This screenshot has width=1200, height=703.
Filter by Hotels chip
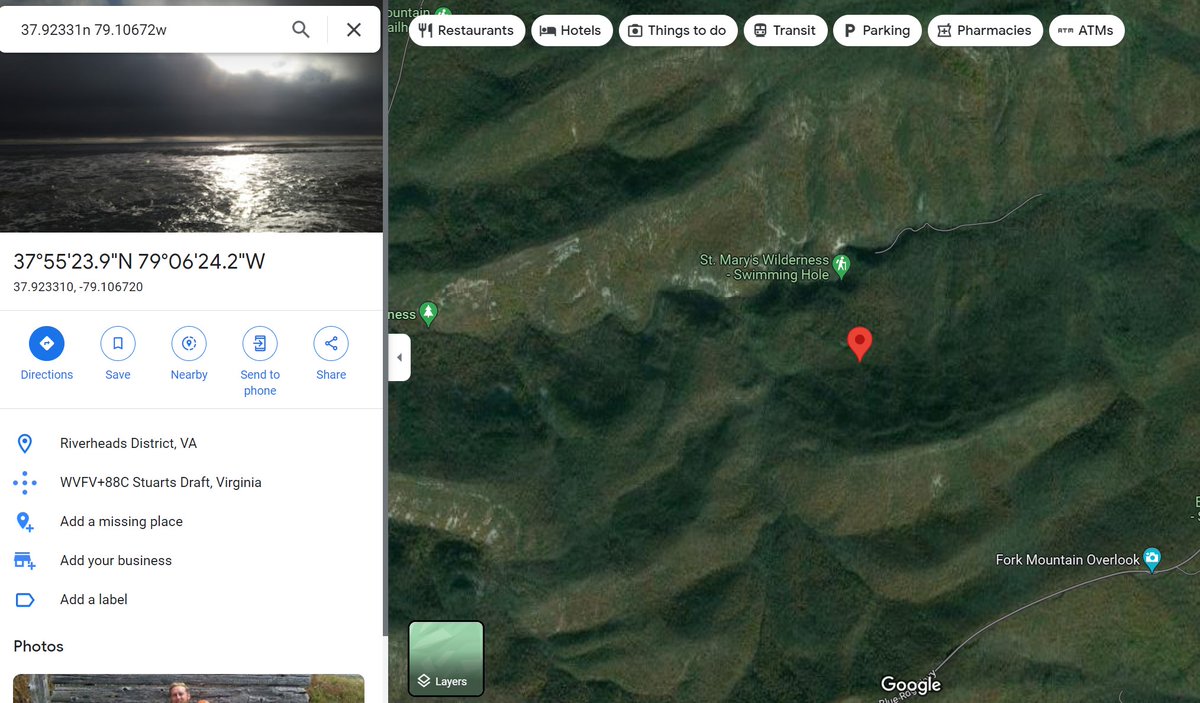click(x=571, y=31)
